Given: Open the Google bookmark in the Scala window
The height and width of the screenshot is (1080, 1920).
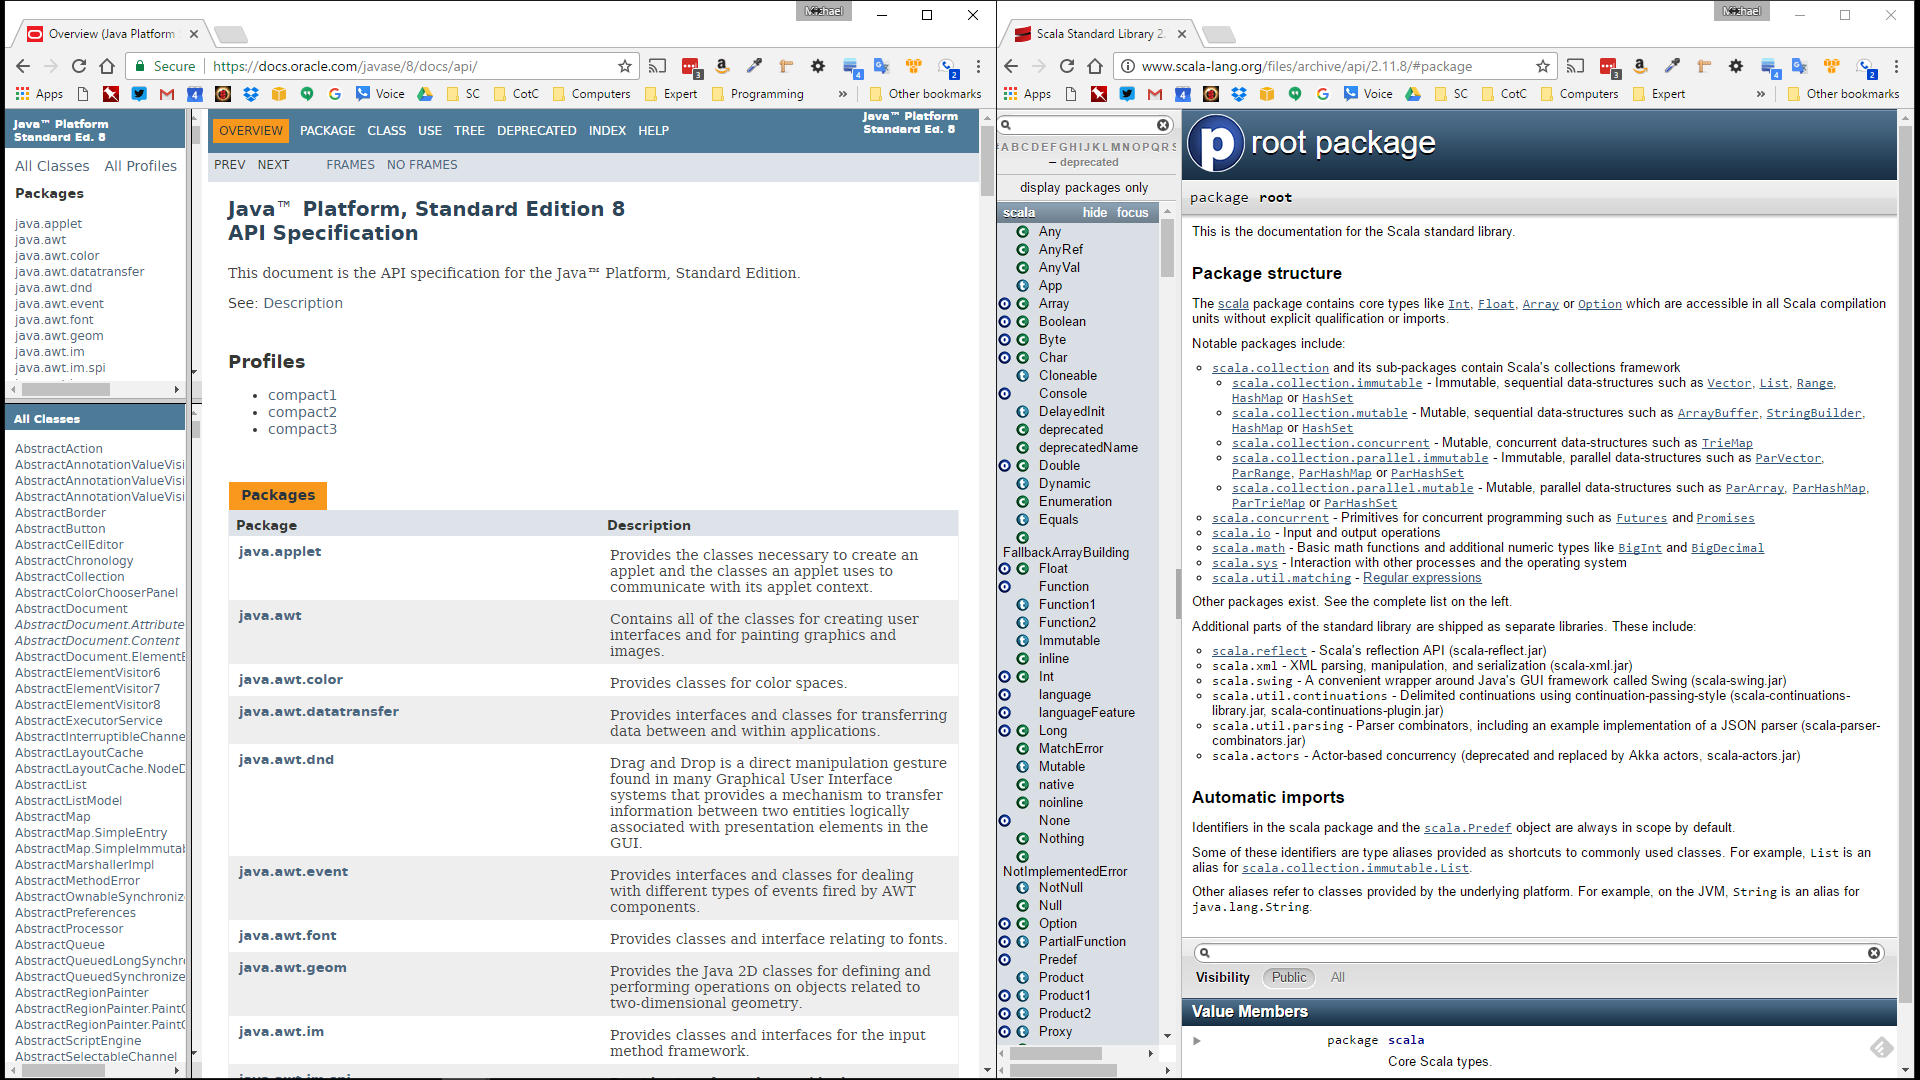Looking at the screenshot, I should (x=1323, y=94).
